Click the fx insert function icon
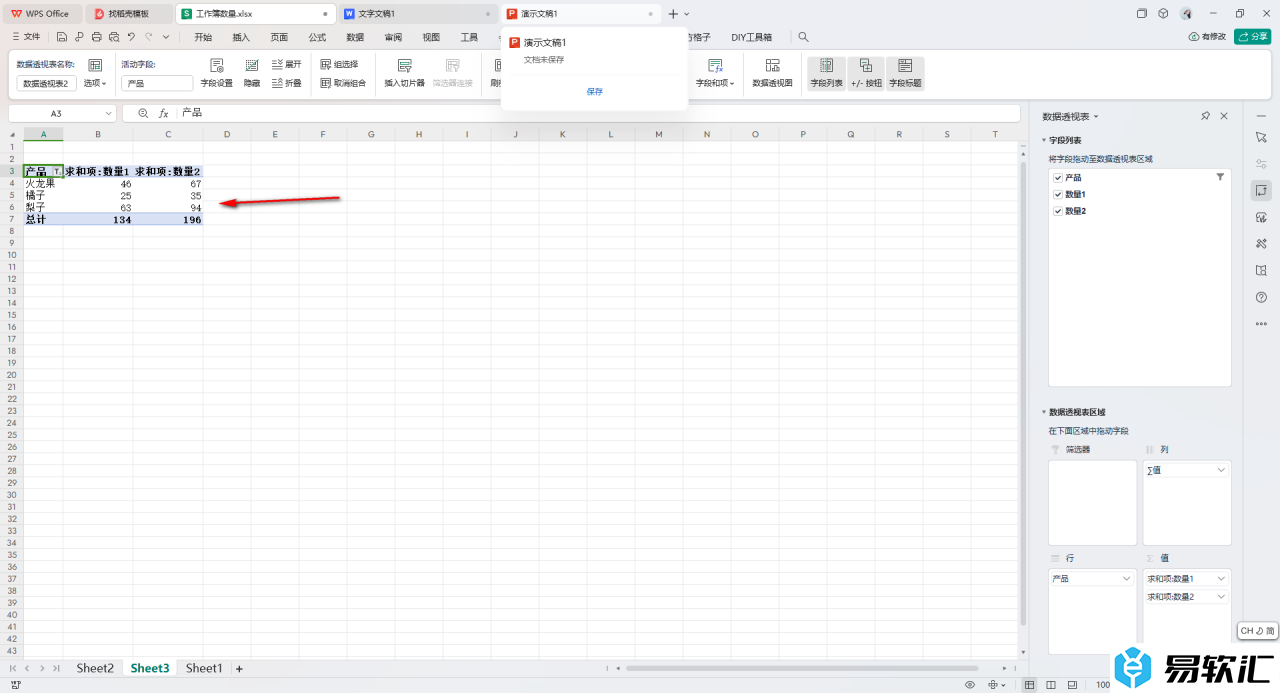Image resolution: width=1280 pixels, height=693 pixels. pos(164,114)
